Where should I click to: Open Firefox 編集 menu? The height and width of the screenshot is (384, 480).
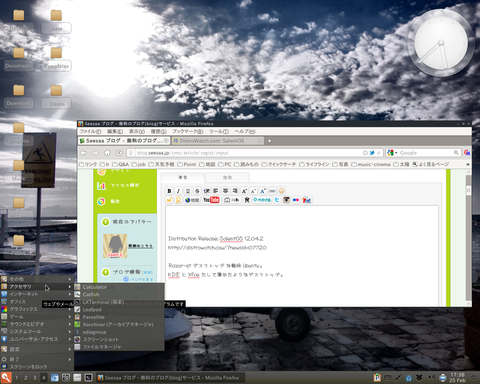click(115, 132)
